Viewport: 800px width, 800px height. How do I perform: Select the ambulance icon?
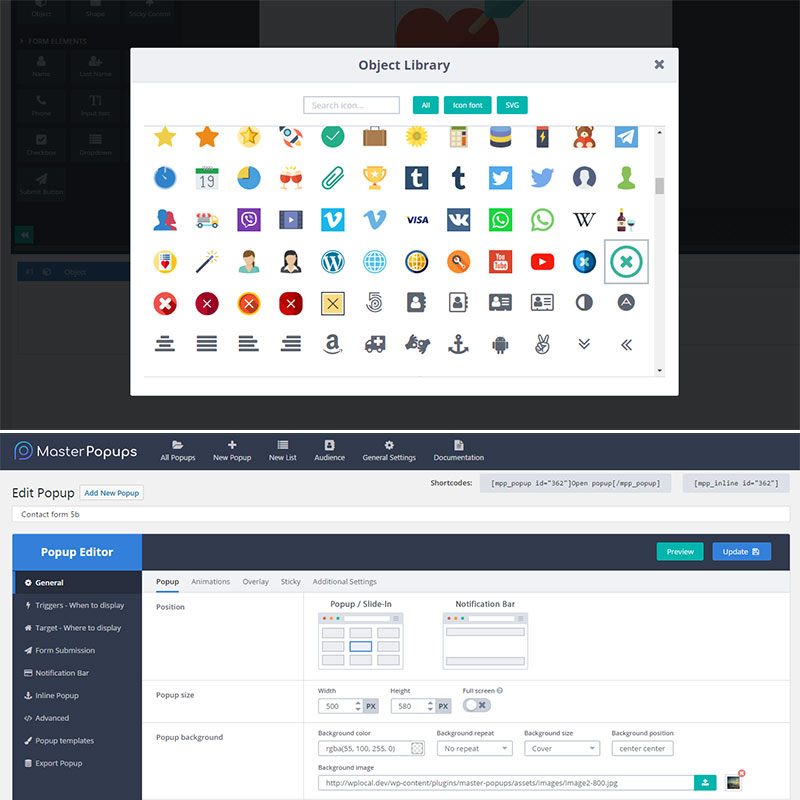(x=375, y=345)
